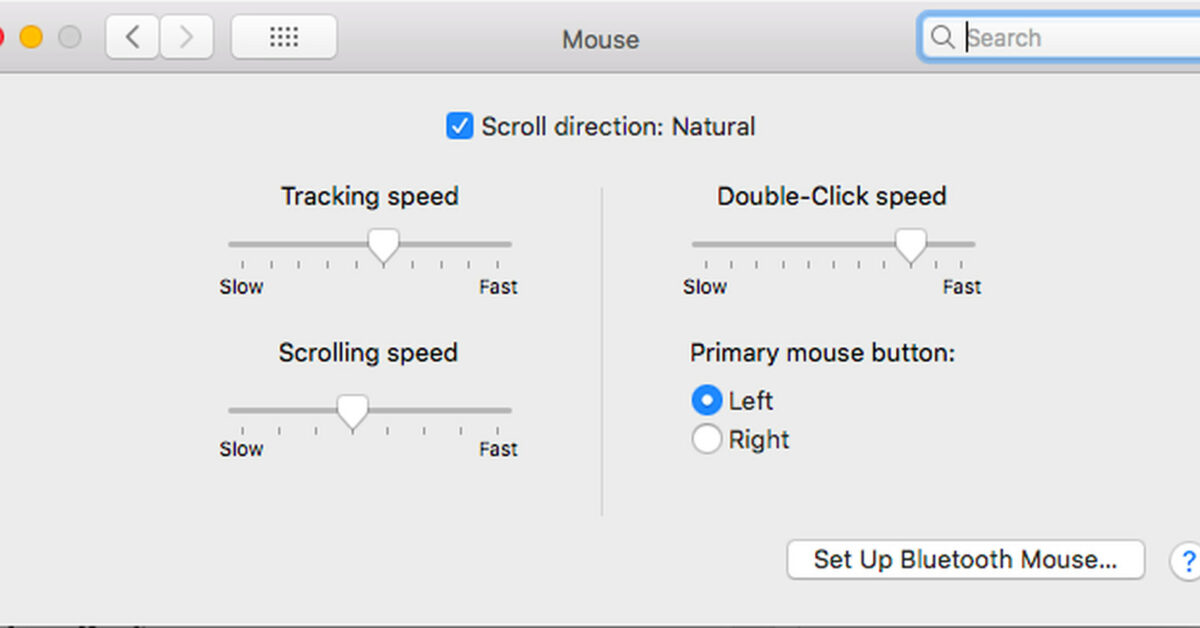The width and height of the screenshot is (1200, 628).
Task: Uncheck Scroll direction: Natural
Action: click(459, 126)
